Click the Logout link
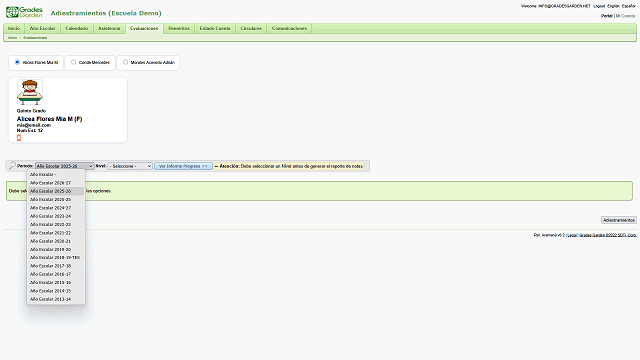 (599, 6)
